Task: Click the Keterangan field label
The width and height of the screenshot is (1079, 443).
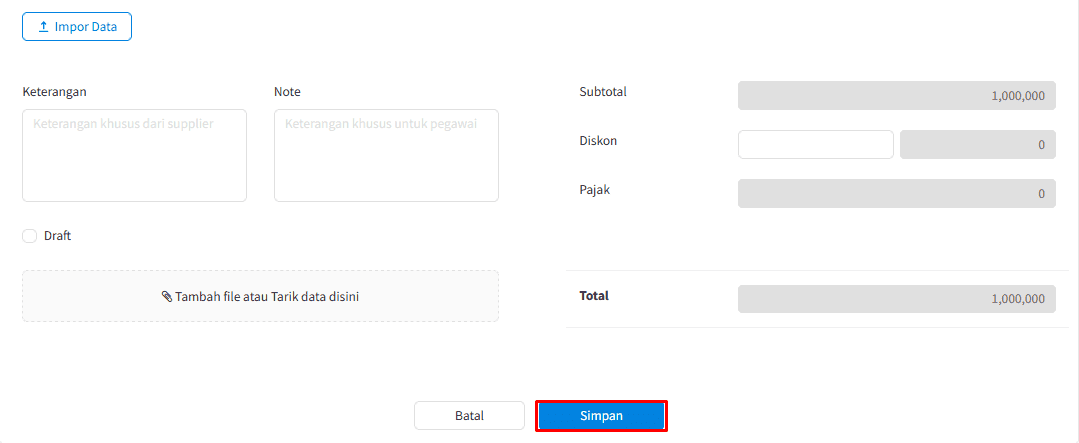Action: coord(54,92)
